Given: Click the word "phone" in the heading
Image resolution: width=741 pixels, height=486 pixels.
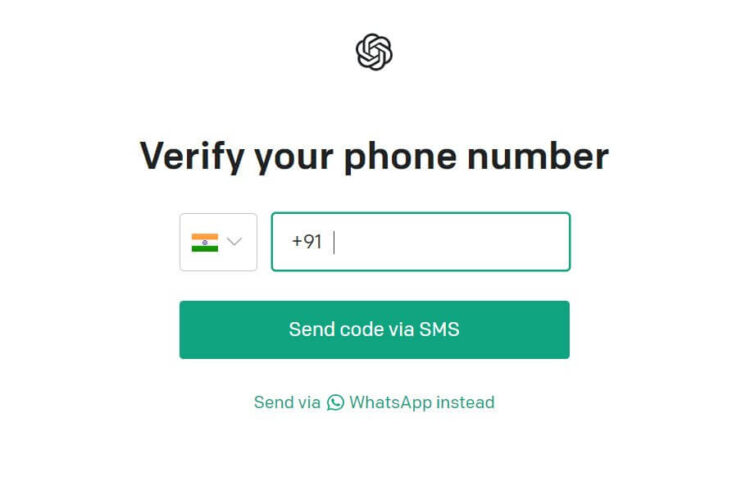Looking at the screenshot, I should [400, 157].
